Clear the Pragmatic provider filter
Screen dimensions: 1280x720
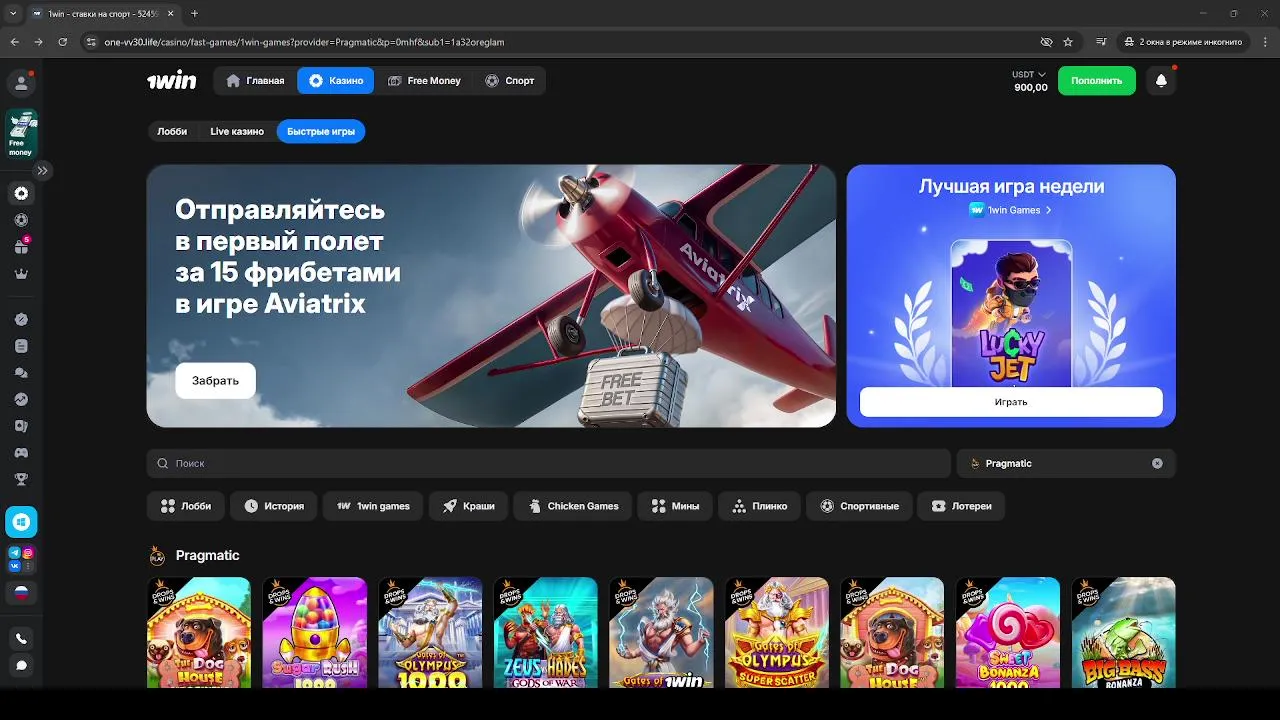[1157, 463]
